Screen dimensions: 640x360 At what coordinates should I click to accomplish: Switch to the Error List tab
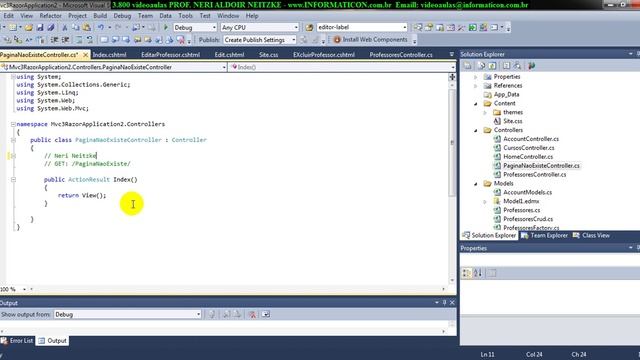pyautogui.click(x=17, y=340)
